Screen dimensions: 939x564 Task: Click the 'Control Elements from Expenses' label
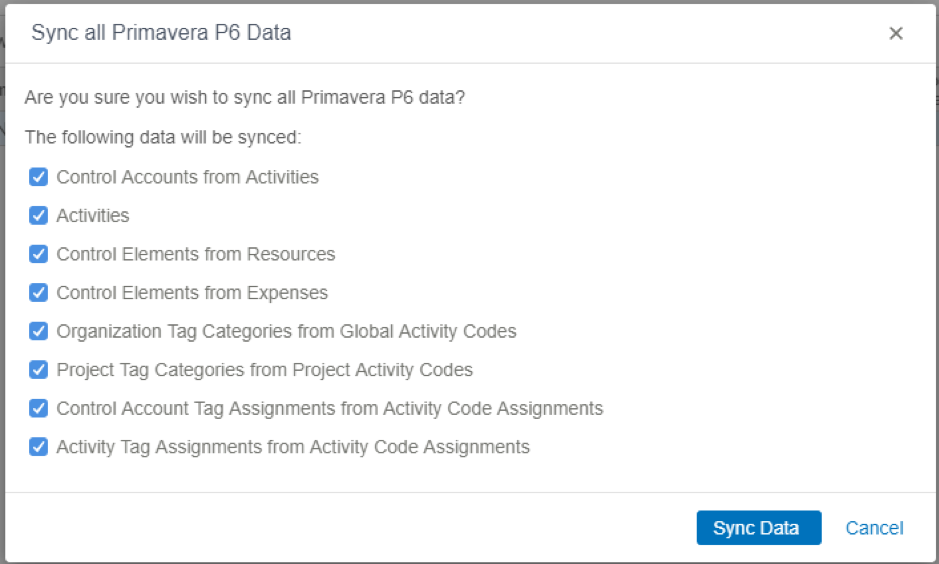tap(192, 293)
